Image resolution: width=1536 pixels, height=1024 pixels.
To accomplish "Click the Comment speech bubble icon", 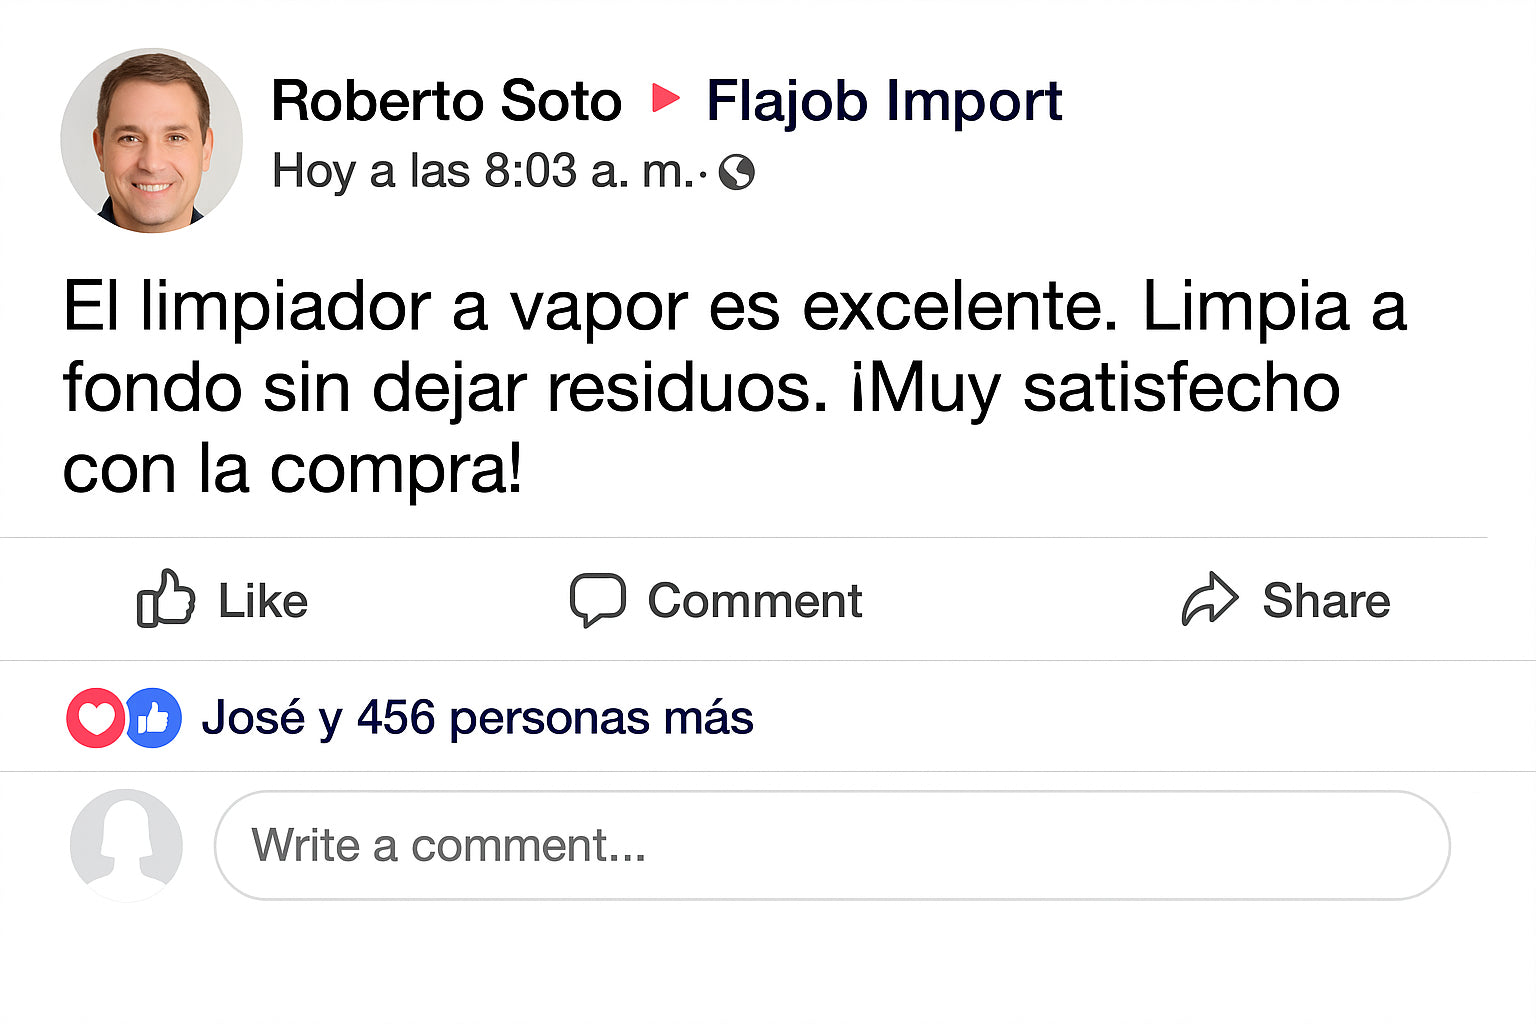I will [x=597, y=600].
